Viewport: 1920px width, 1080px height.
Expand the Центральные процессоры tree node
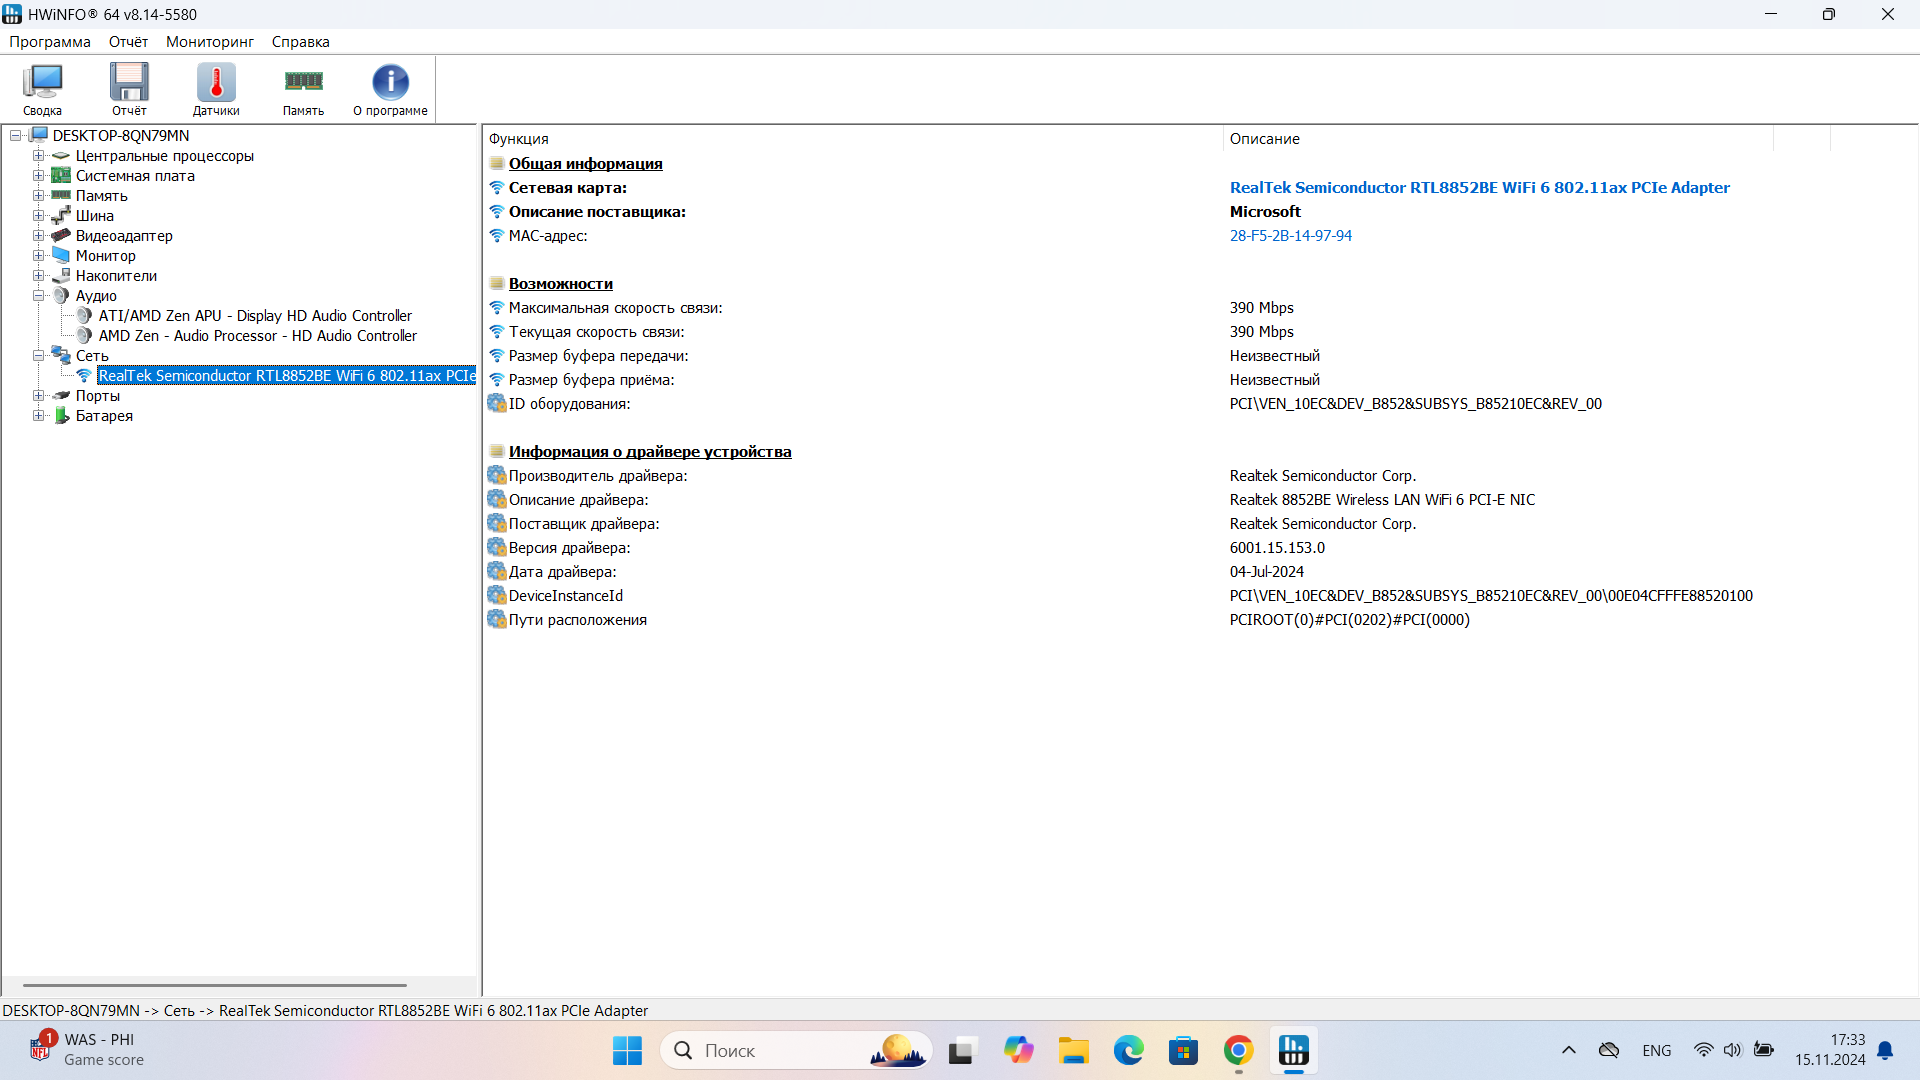38,156
